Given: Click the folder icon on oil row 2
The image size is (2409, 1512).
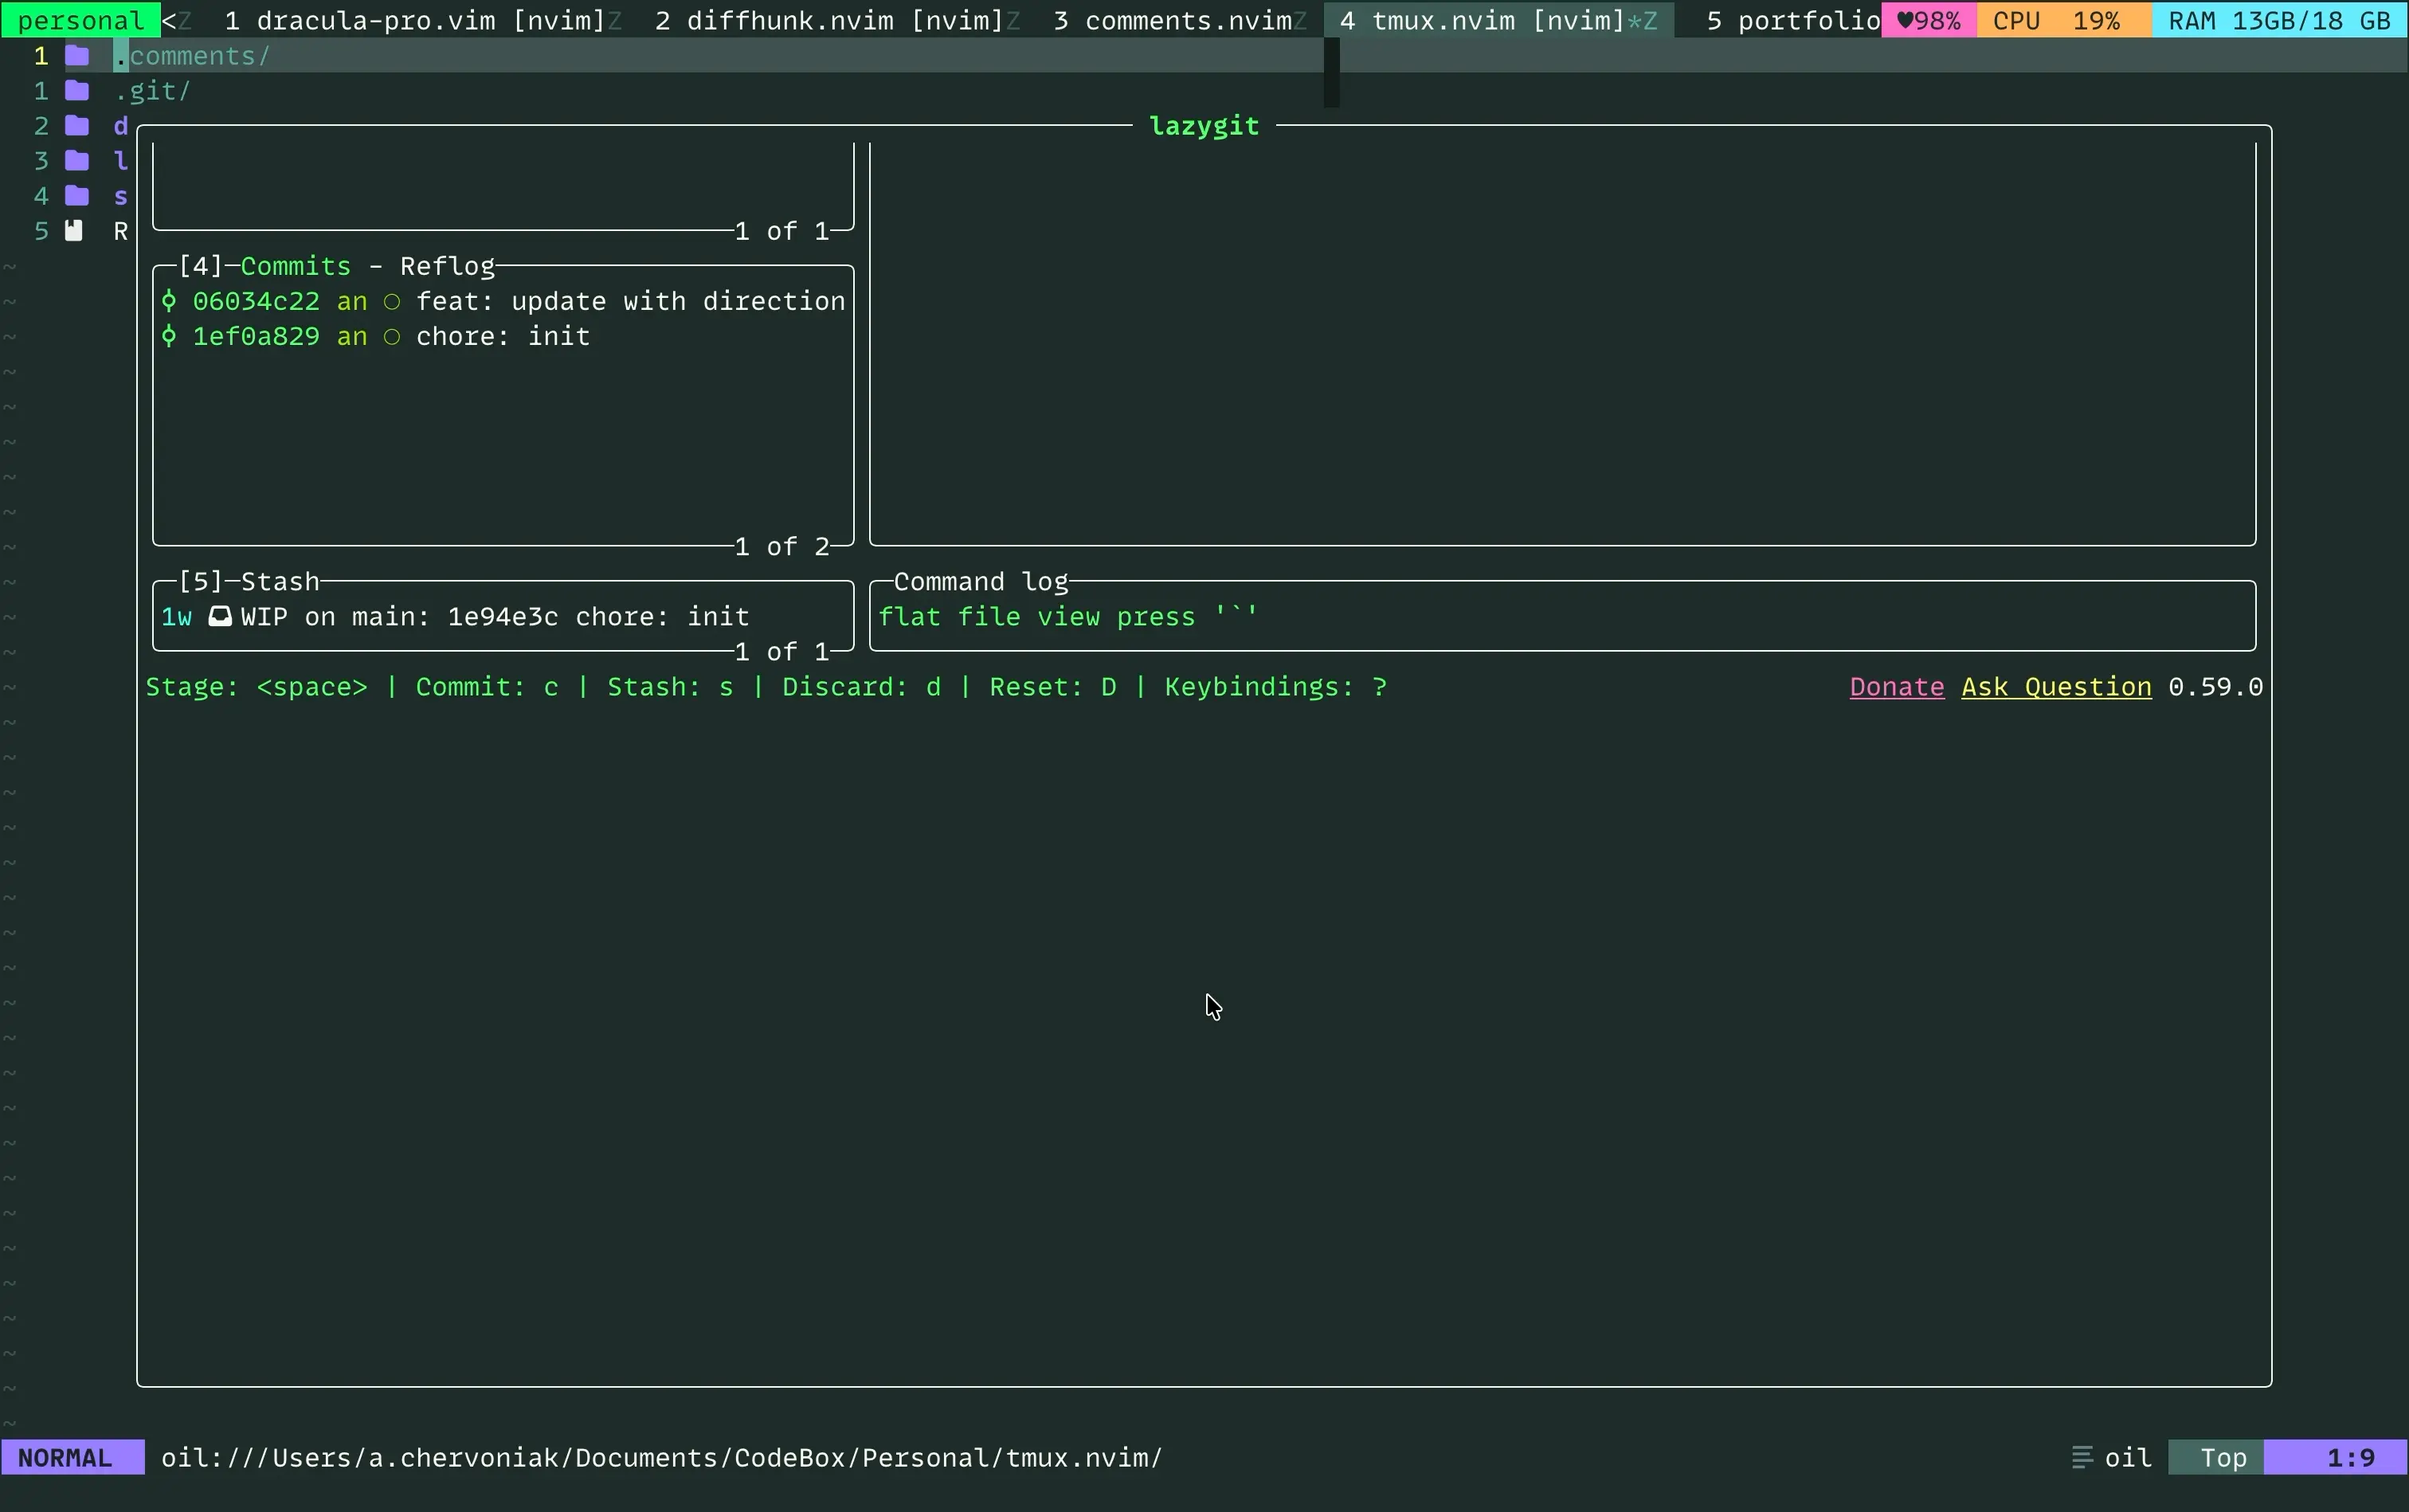Looking at the screenshot, I should click(77, 126).
